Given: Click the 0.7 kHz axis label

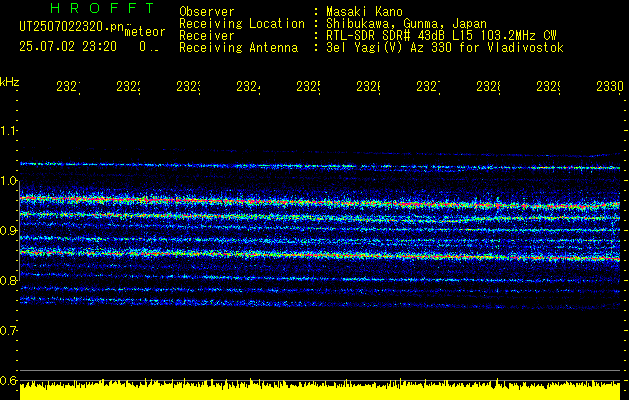Looking at the screenshot, I should [x=8, y=331].
